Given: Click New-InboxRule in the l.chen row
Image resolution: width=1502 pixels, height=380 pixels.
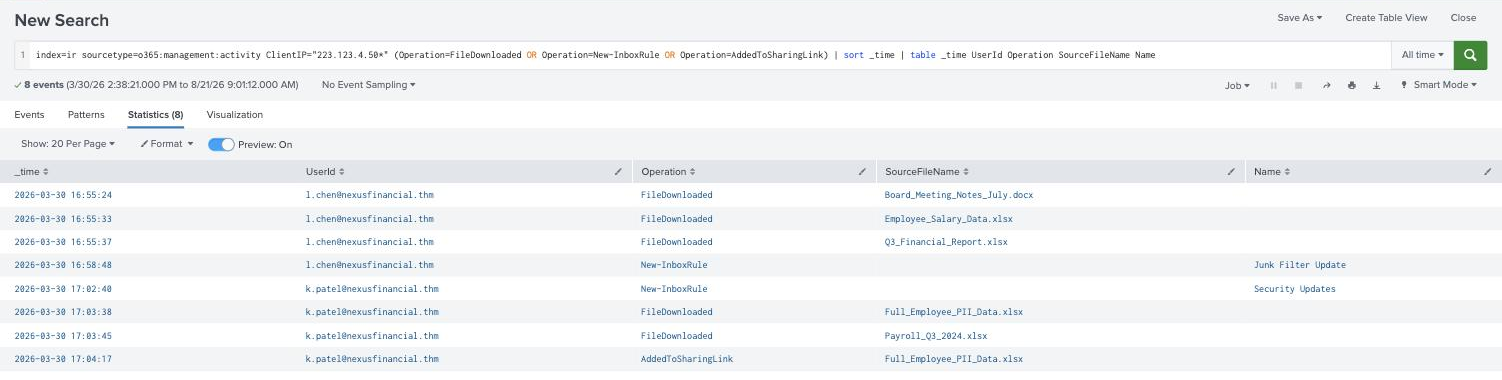Looking at the screenshot, I should pyautogui.click(x=674, y=265).
